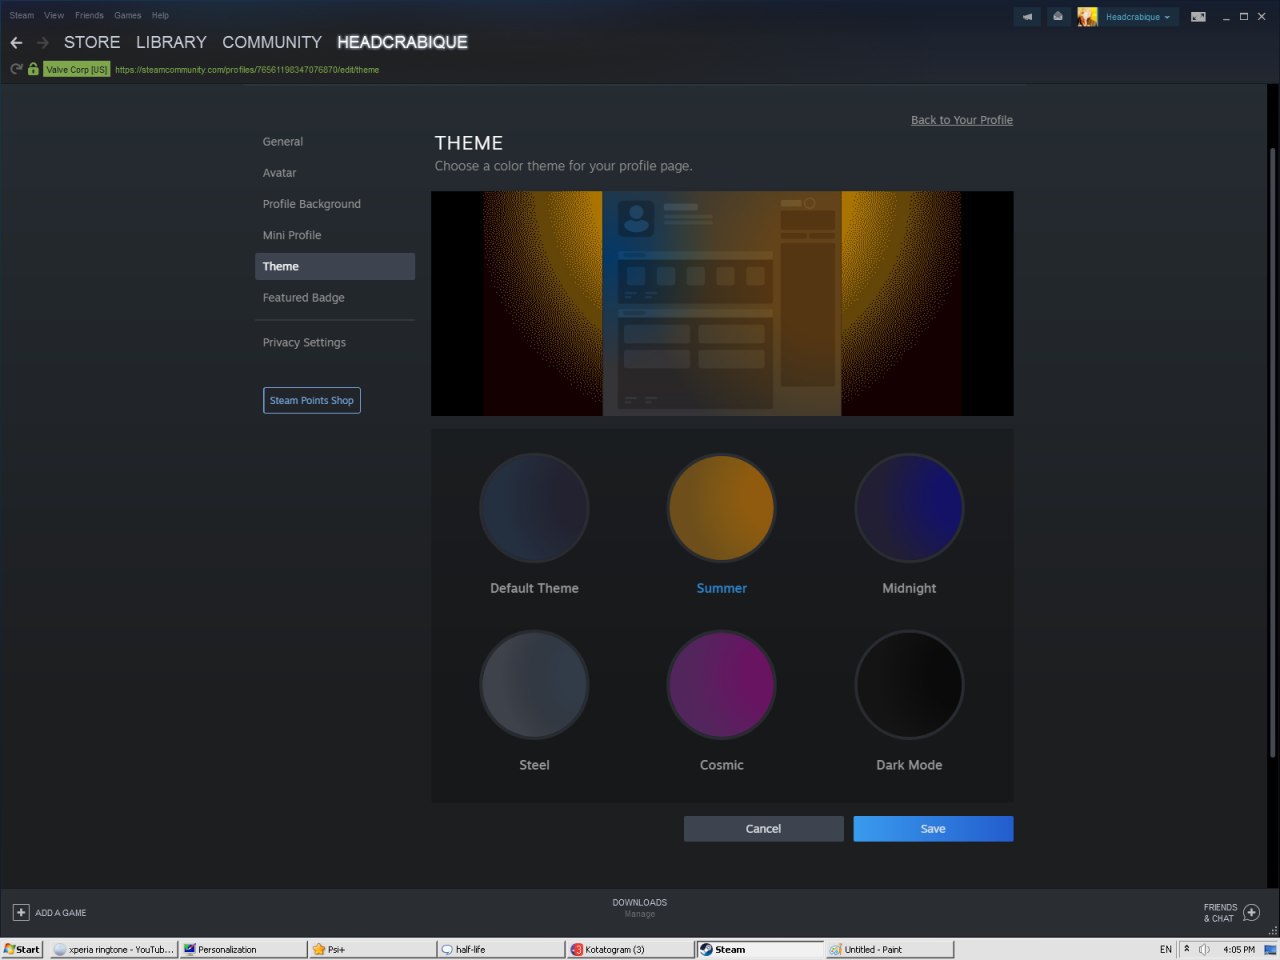Follow the Back to Your Profile link

(962, 120)
